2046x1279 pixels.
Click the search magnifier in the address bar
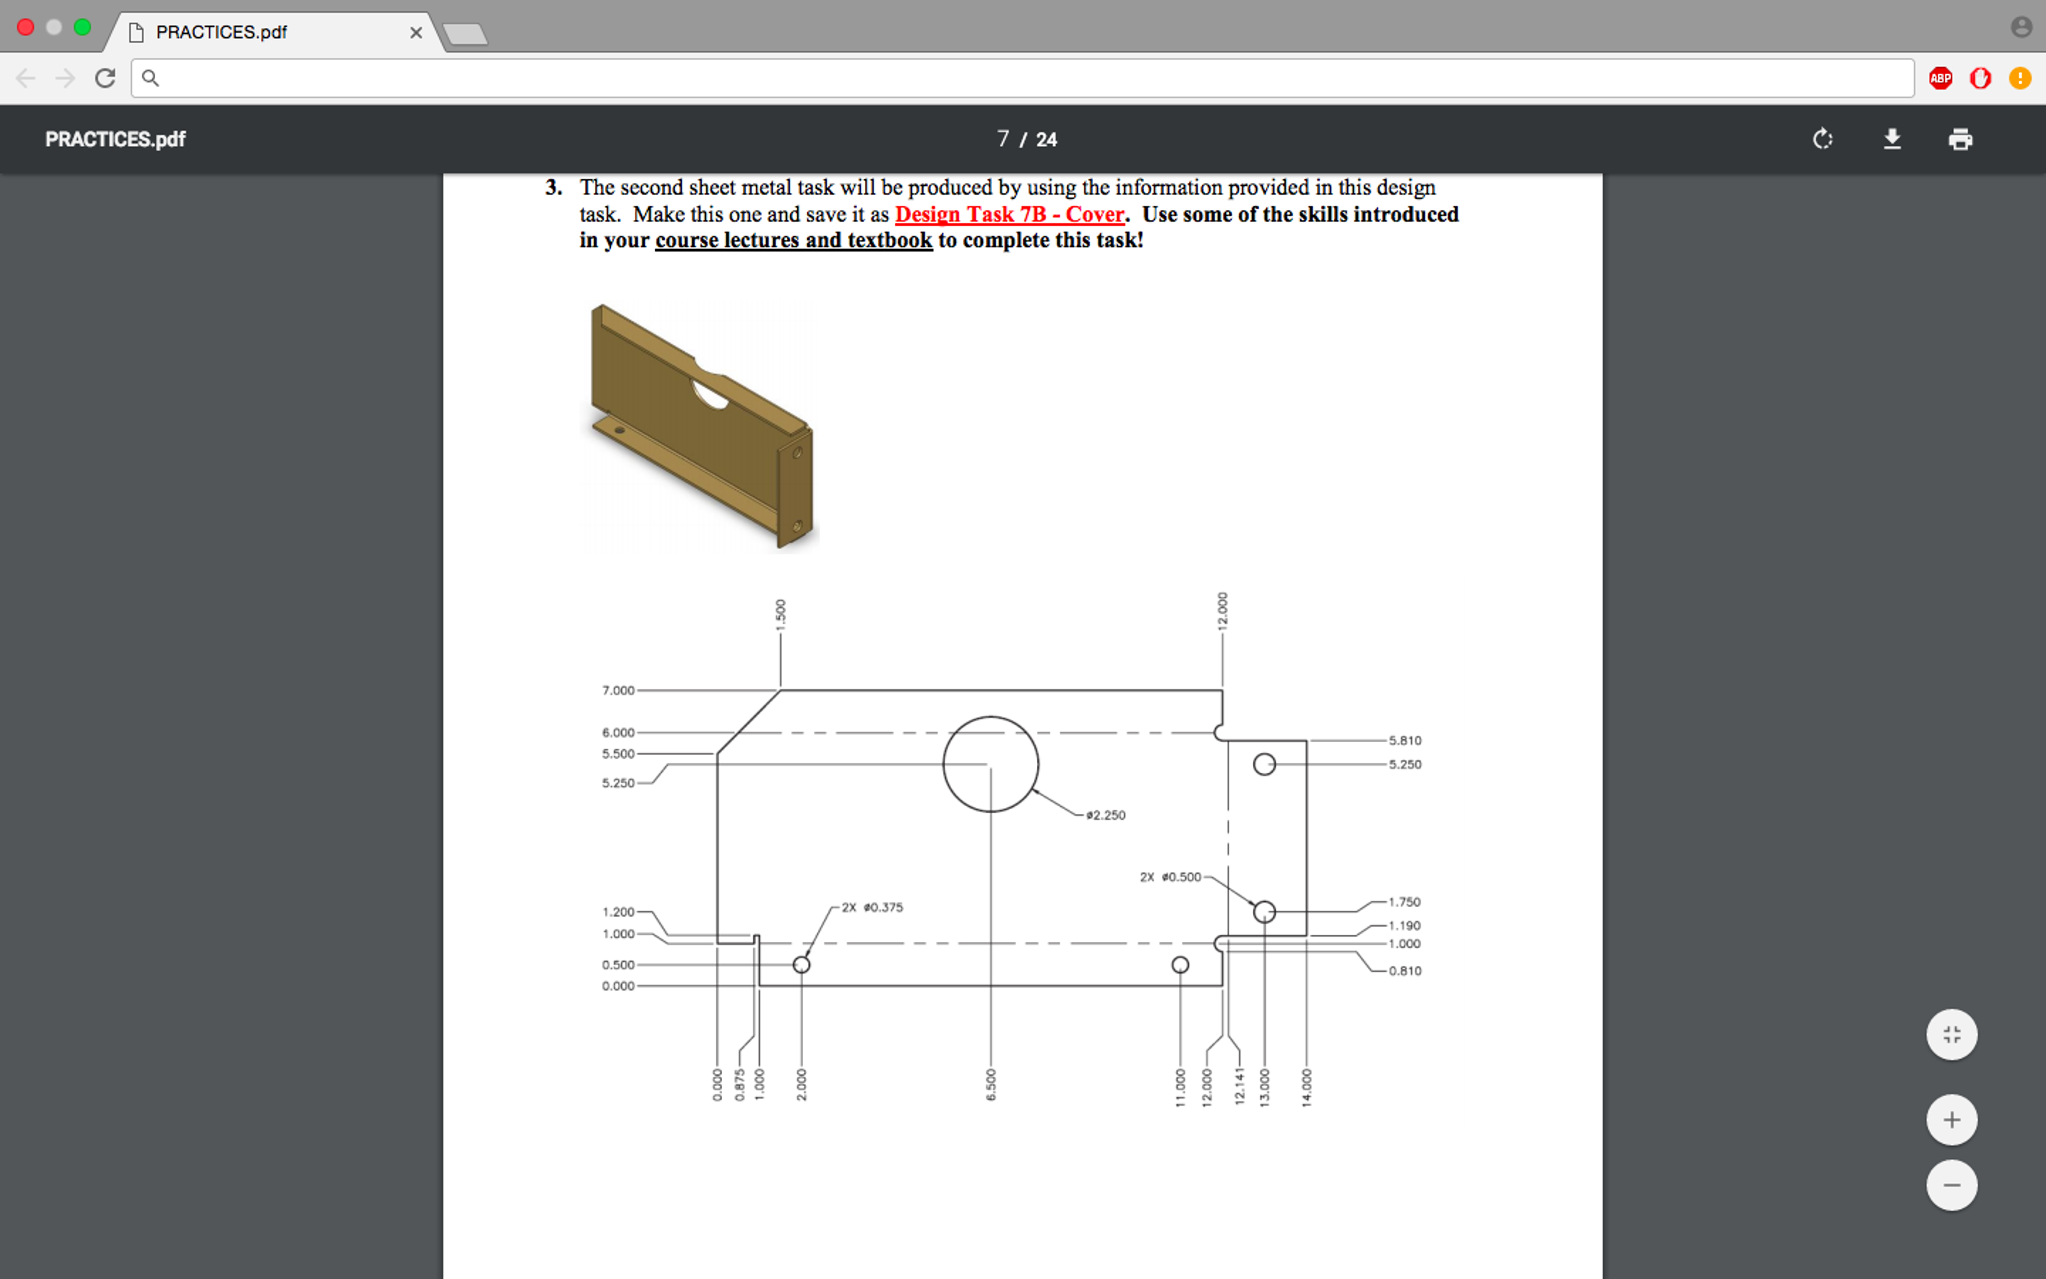point(152,77)
